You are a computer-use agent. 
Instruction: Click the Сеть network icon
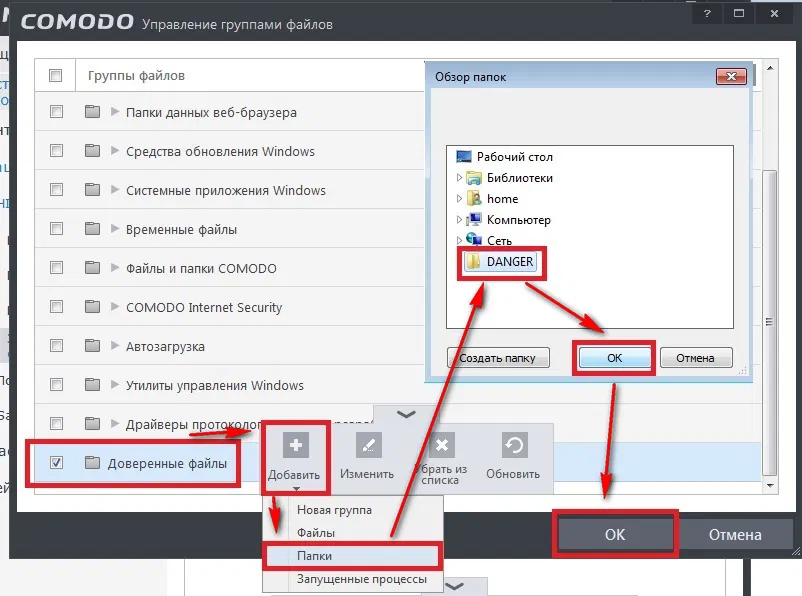(474, 239)
